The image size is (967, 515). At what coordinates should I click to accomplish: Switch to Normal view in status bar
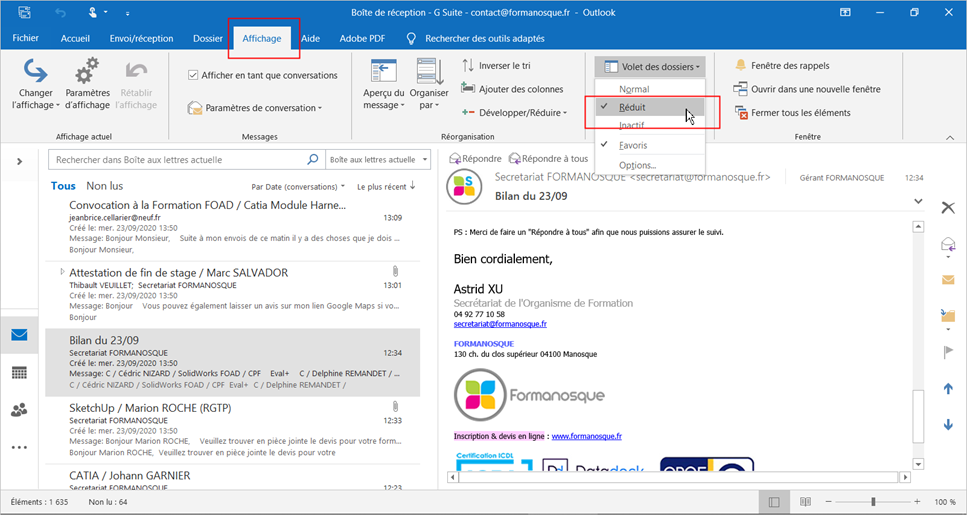click(774, 502)
